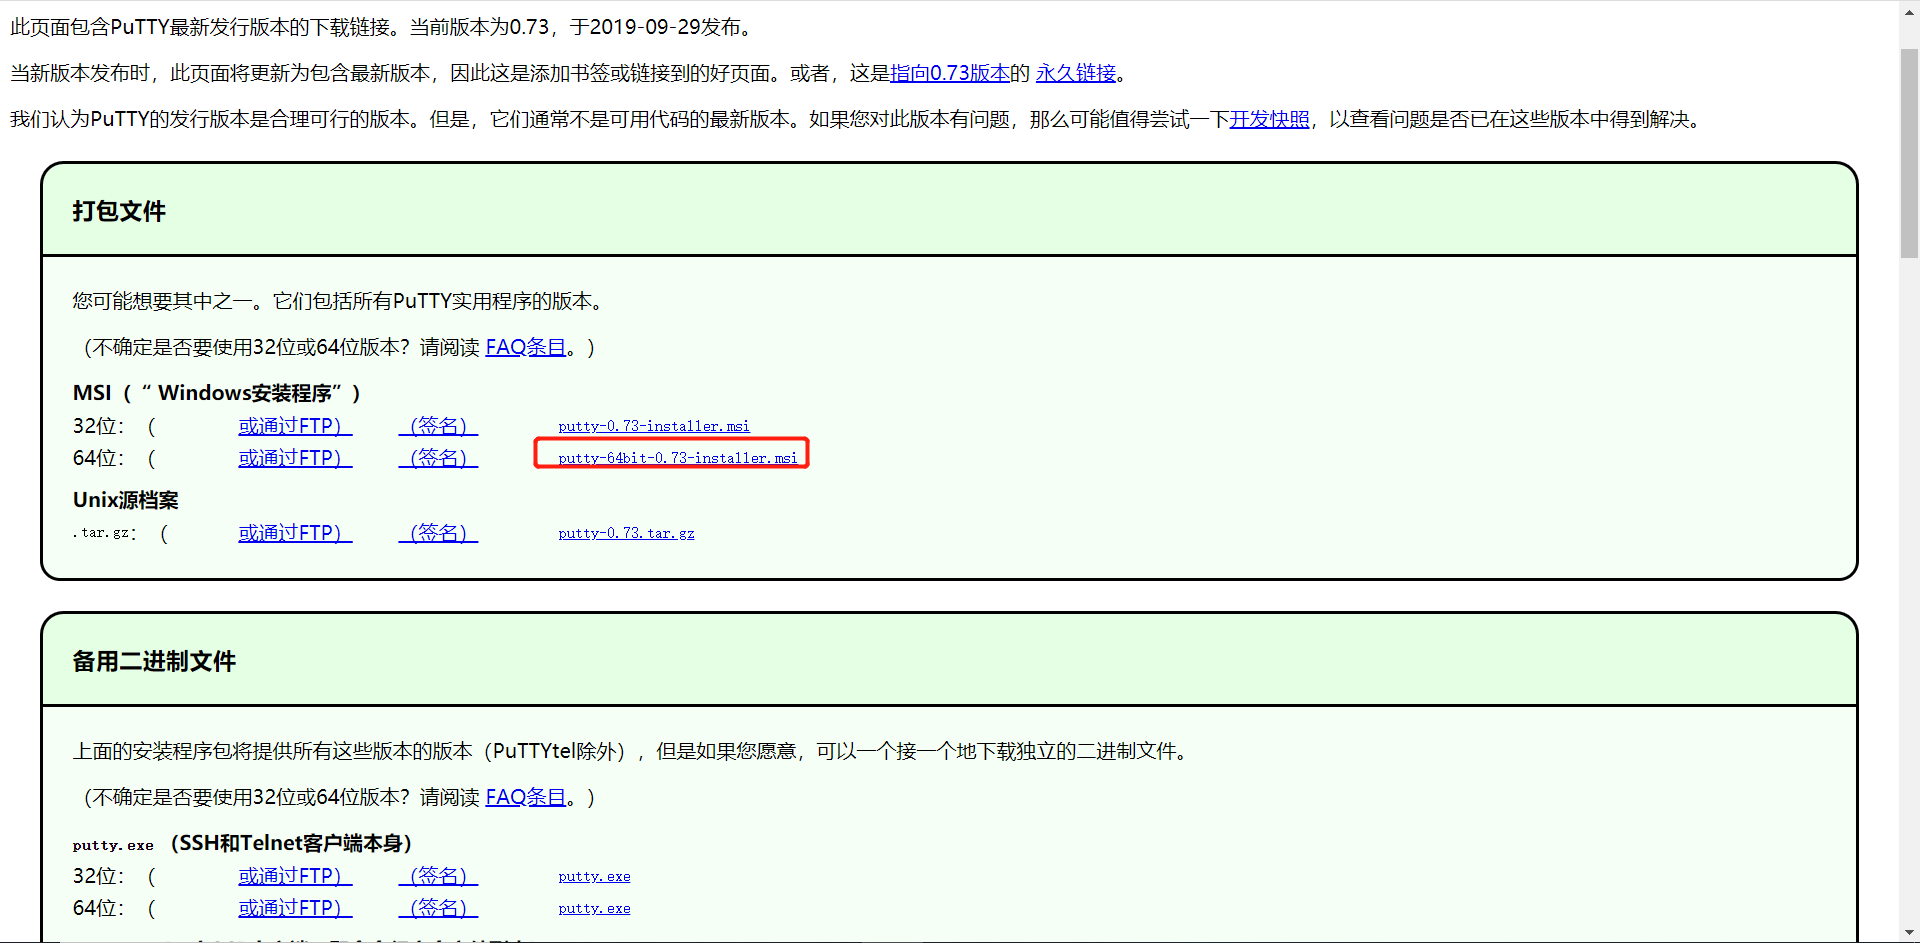Viewport: 1920px width, 943px height.
Task: Open FAQ条目 link in 备用二进制文件 section
Action: tap(526, 797)
